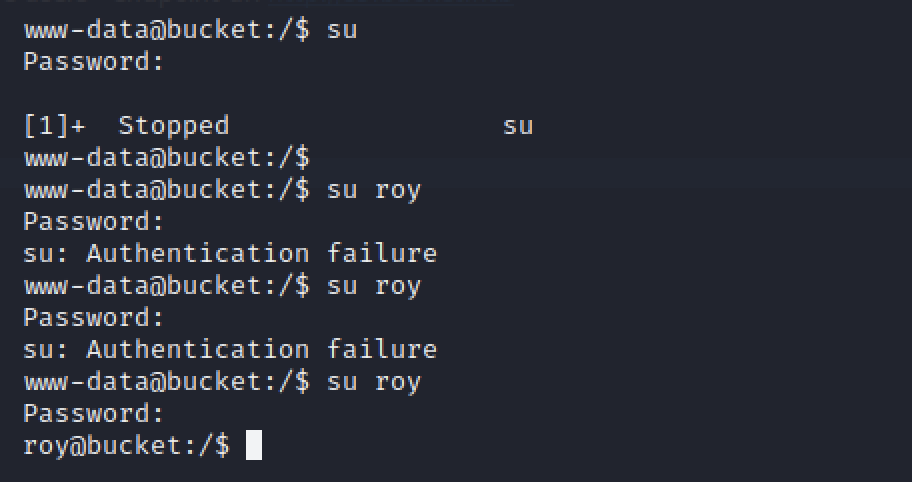Click the last su roy command

374,382
